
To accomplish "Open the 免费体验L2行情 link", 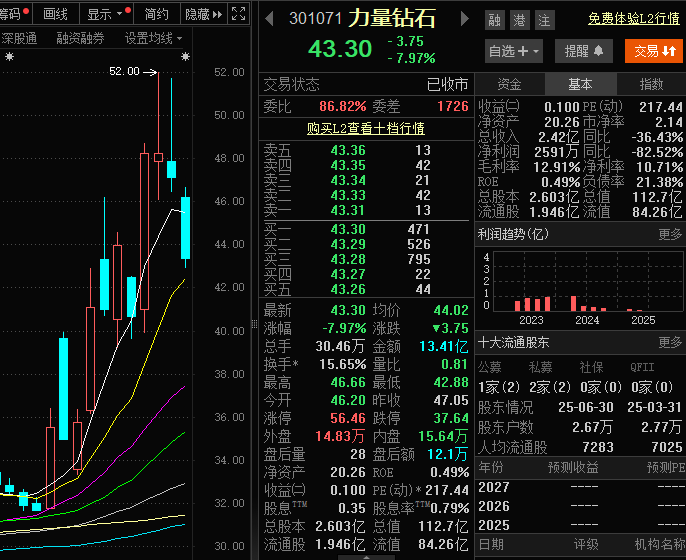I will [x=634, y=18].
